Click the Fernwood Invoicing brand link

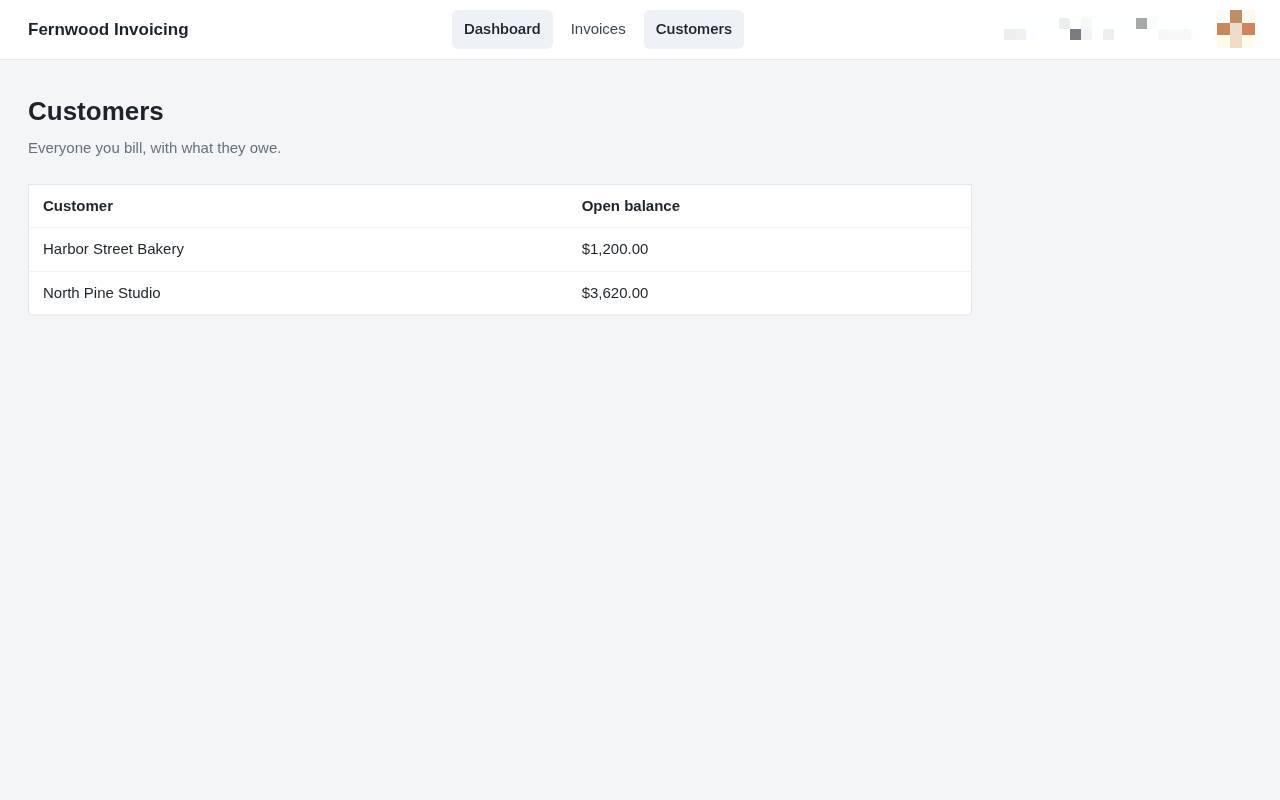tap(108, 30)
